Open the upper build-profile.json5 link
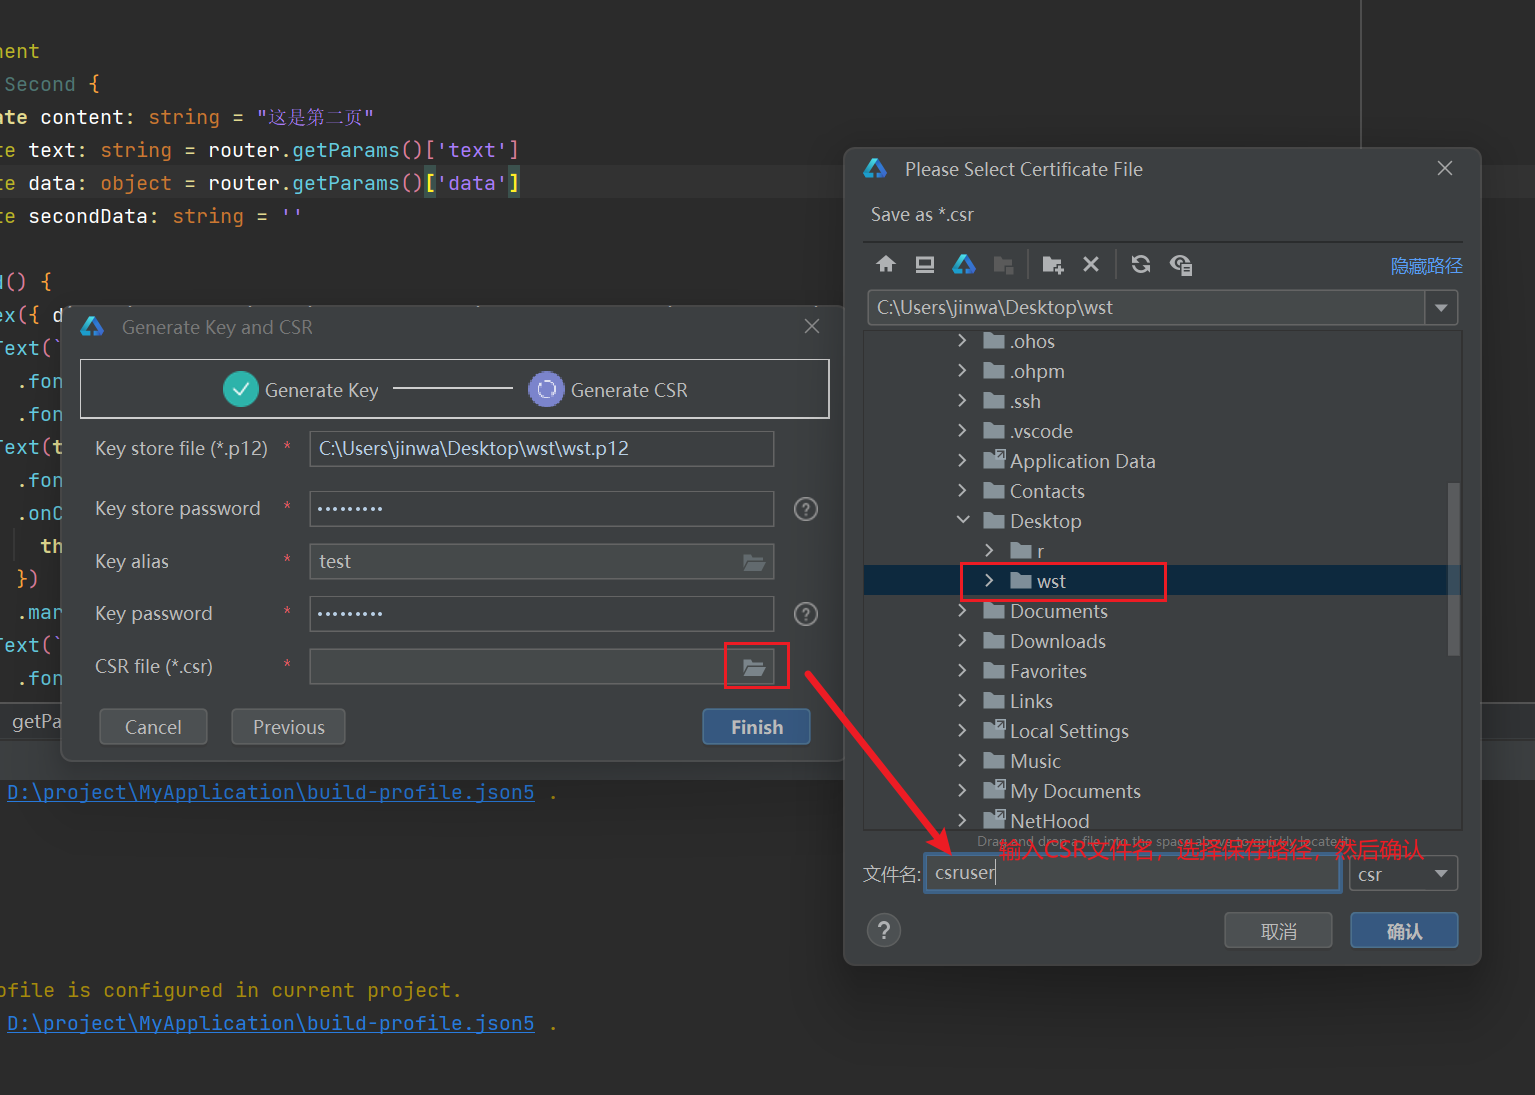The image size is (1535, 1095). coord(271,792)
